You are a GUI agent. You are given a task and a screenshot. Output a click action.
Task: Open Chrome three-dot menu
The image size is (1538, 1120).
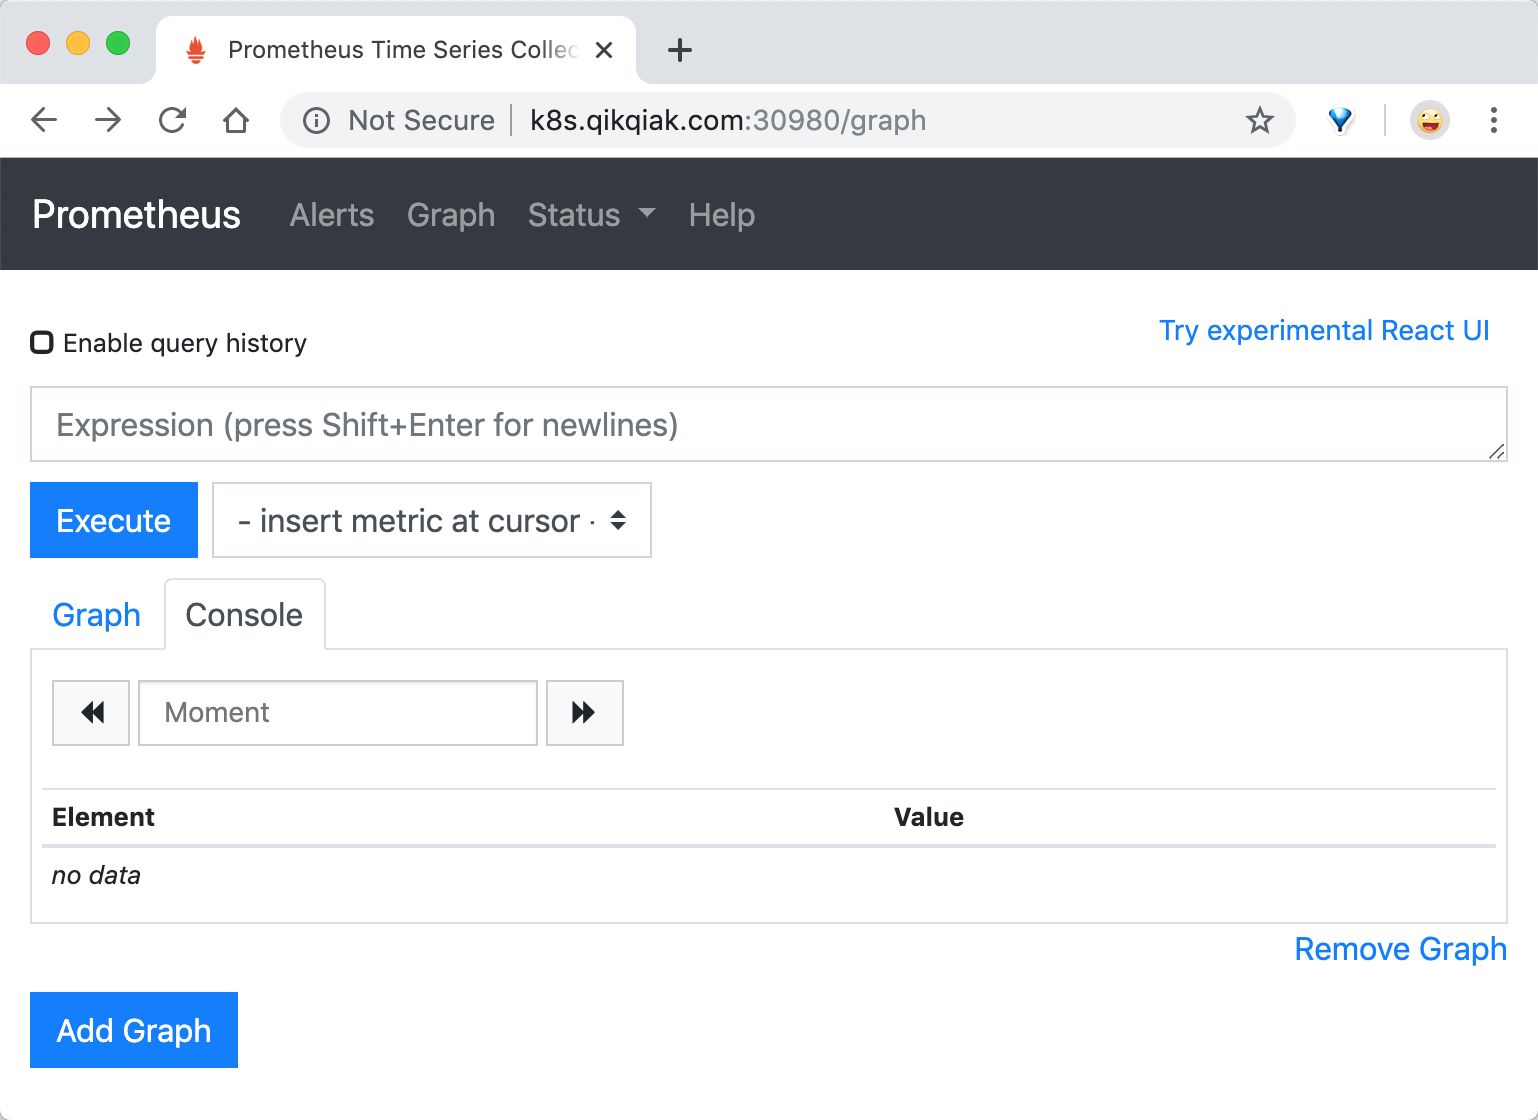[x=1494, y=121]
